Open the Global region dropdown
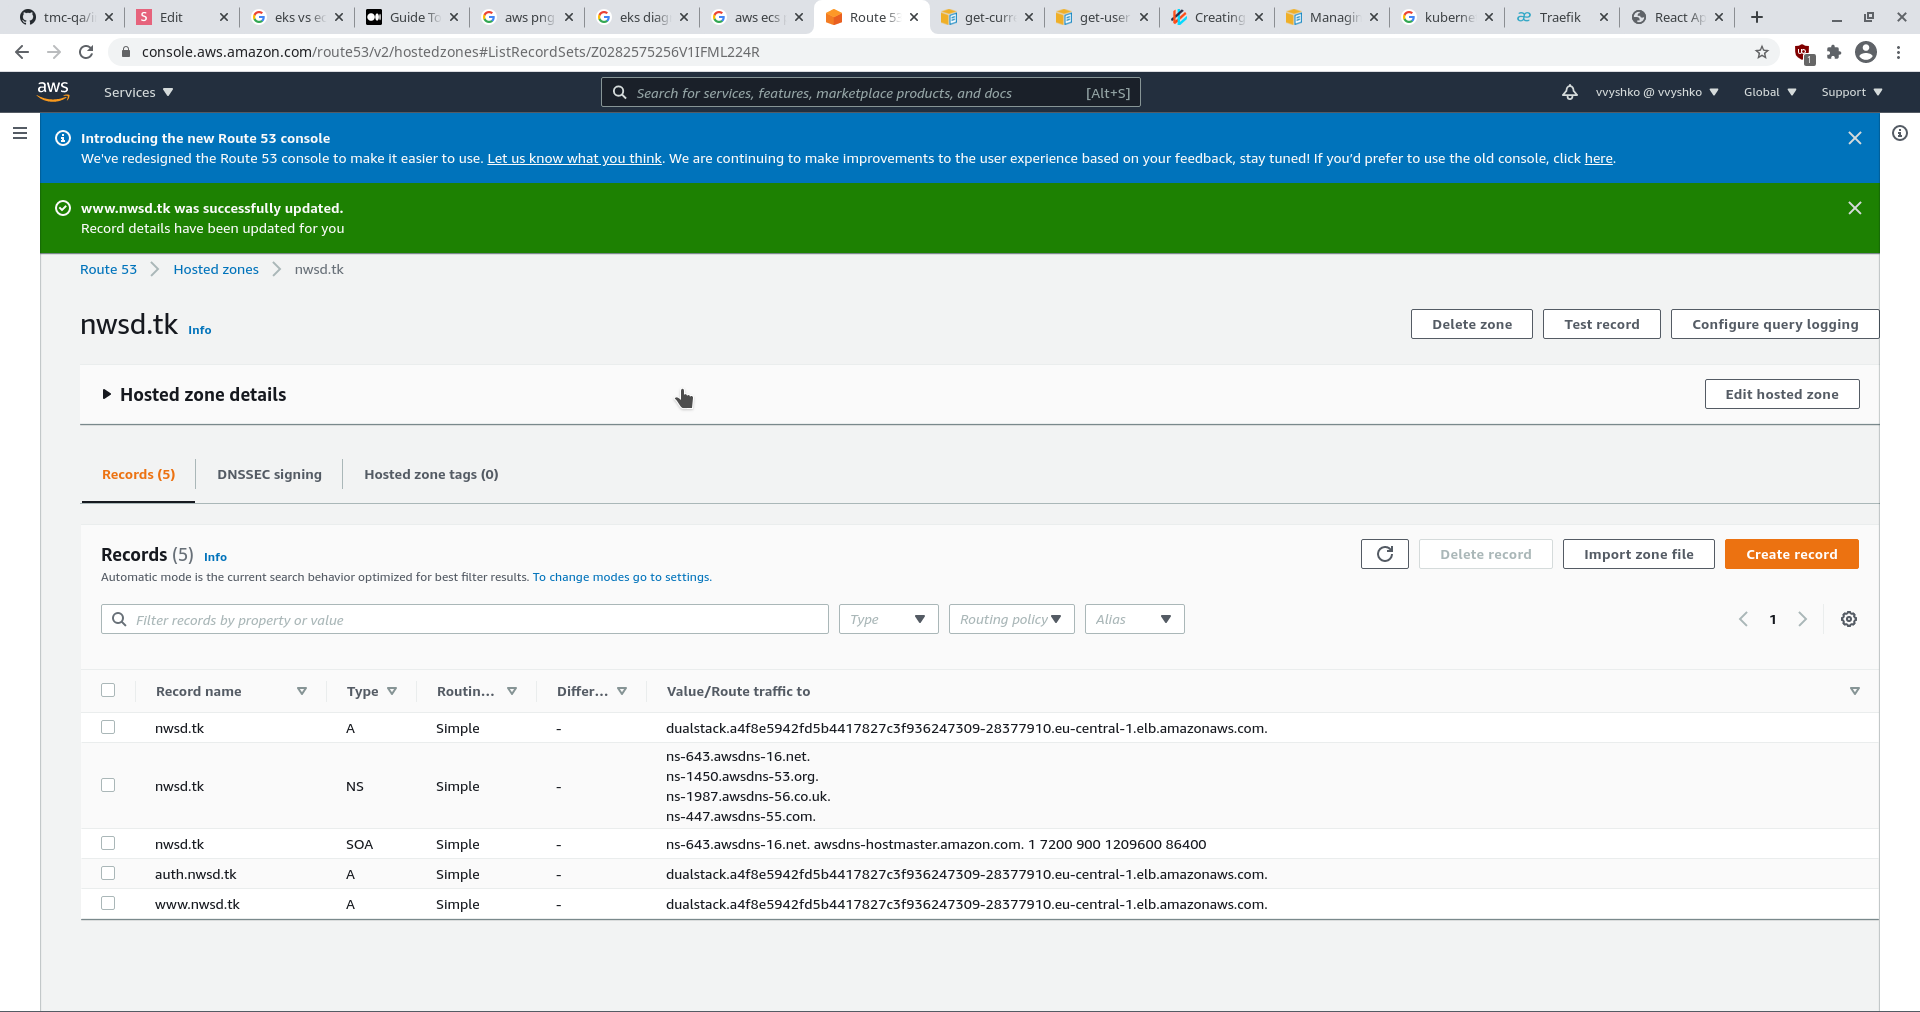Image resolution: width=1920 pixels, height=1012 pixels. point(1770,92)
